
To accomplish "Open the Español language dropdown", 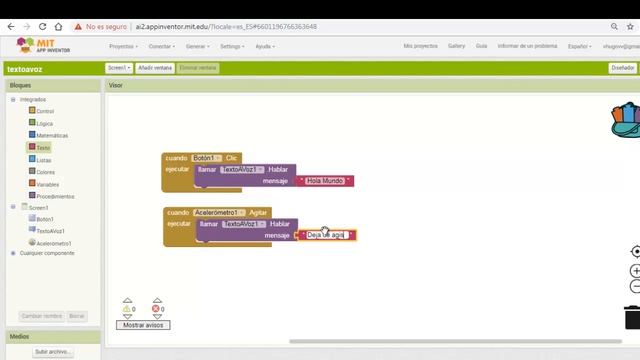I will tap(579, 46).
